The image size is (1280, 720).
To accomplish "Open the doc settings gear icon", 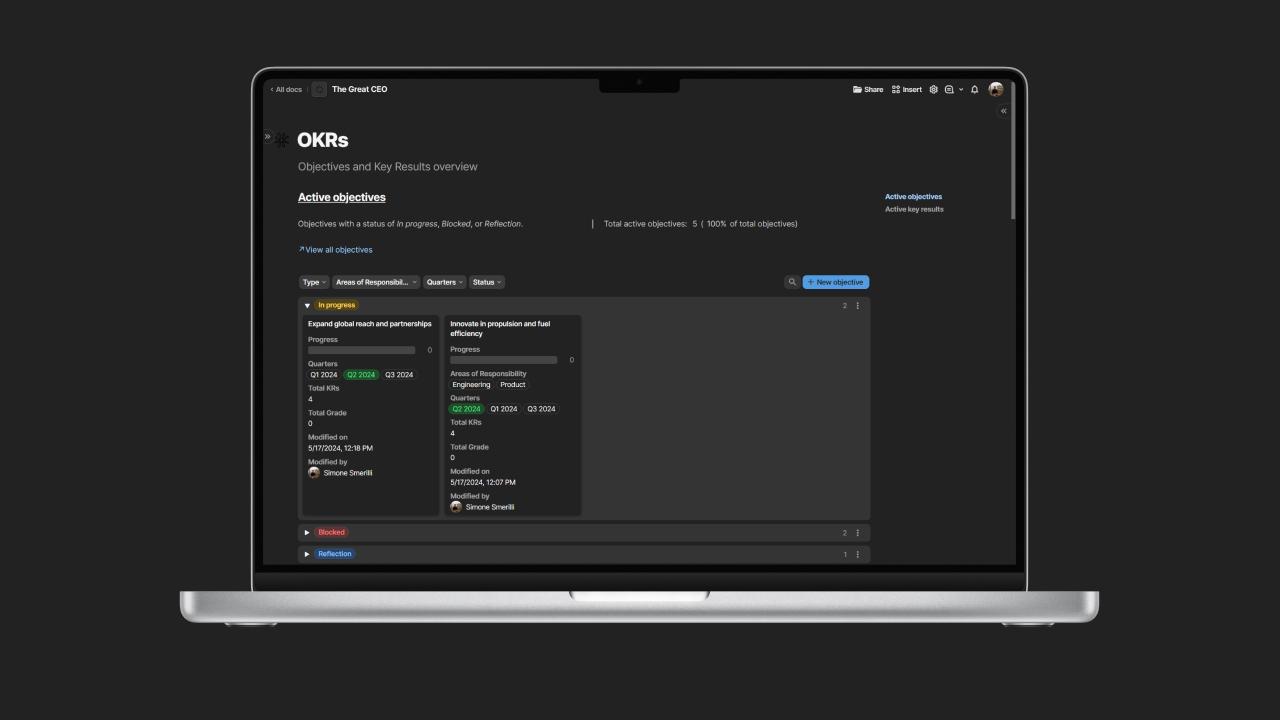I will click(933, 89).
